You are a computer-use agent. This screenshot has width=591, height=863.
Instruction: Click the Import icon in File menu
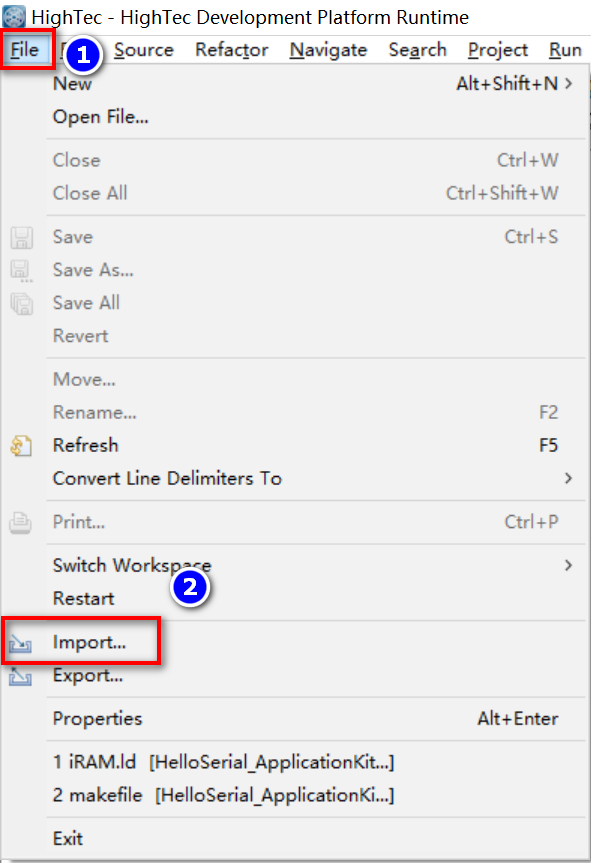coord(20,642)
